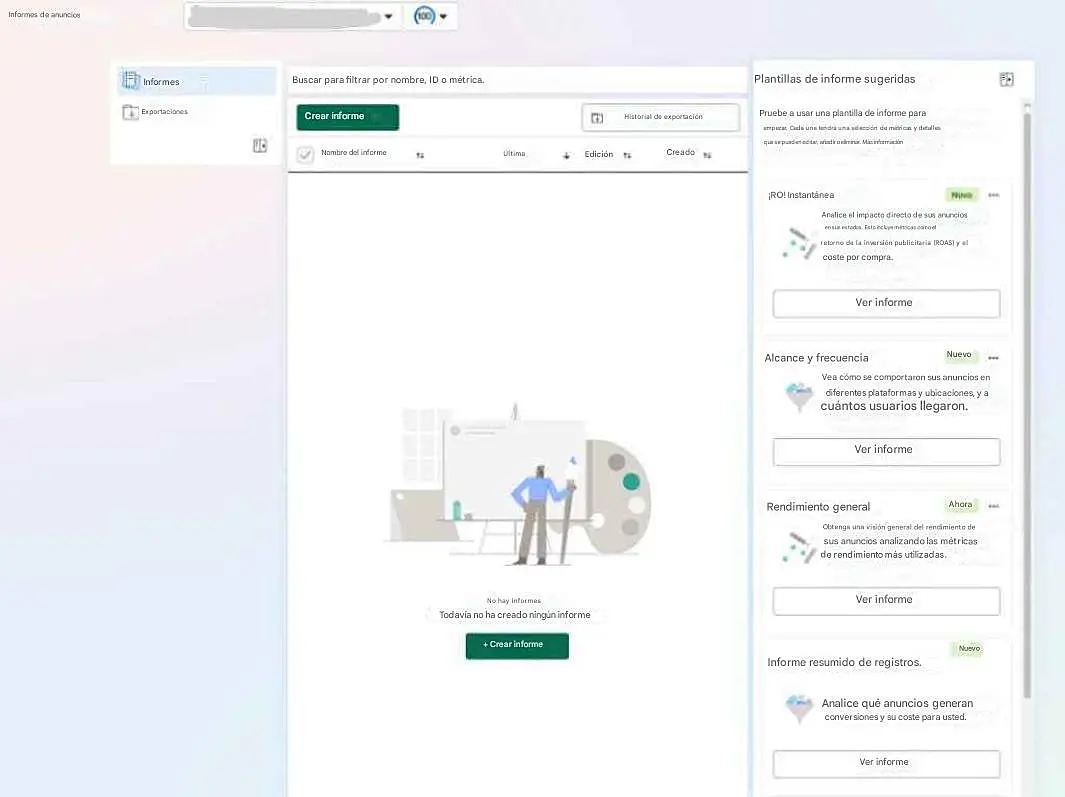Click the Más información link in templates intro
1065x797 pixels.
883,142
